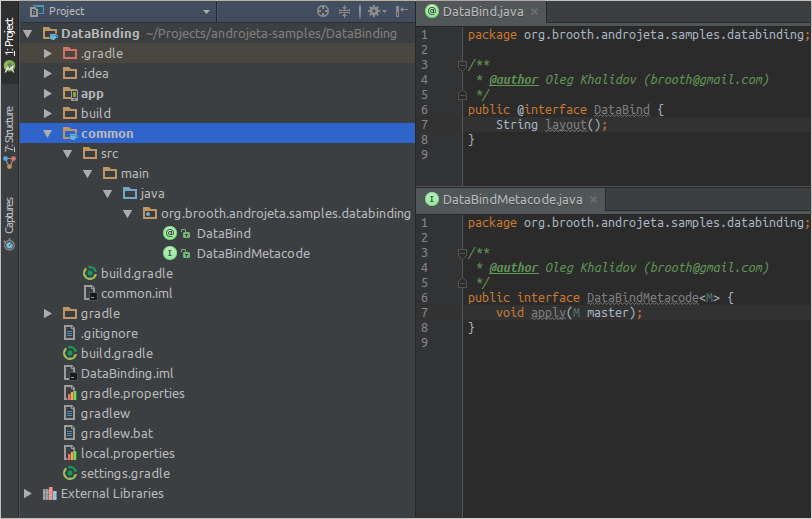Click the Collapse All icon in Project panel
The width and height of the screenshot is (812, 519).
[345, 11]
